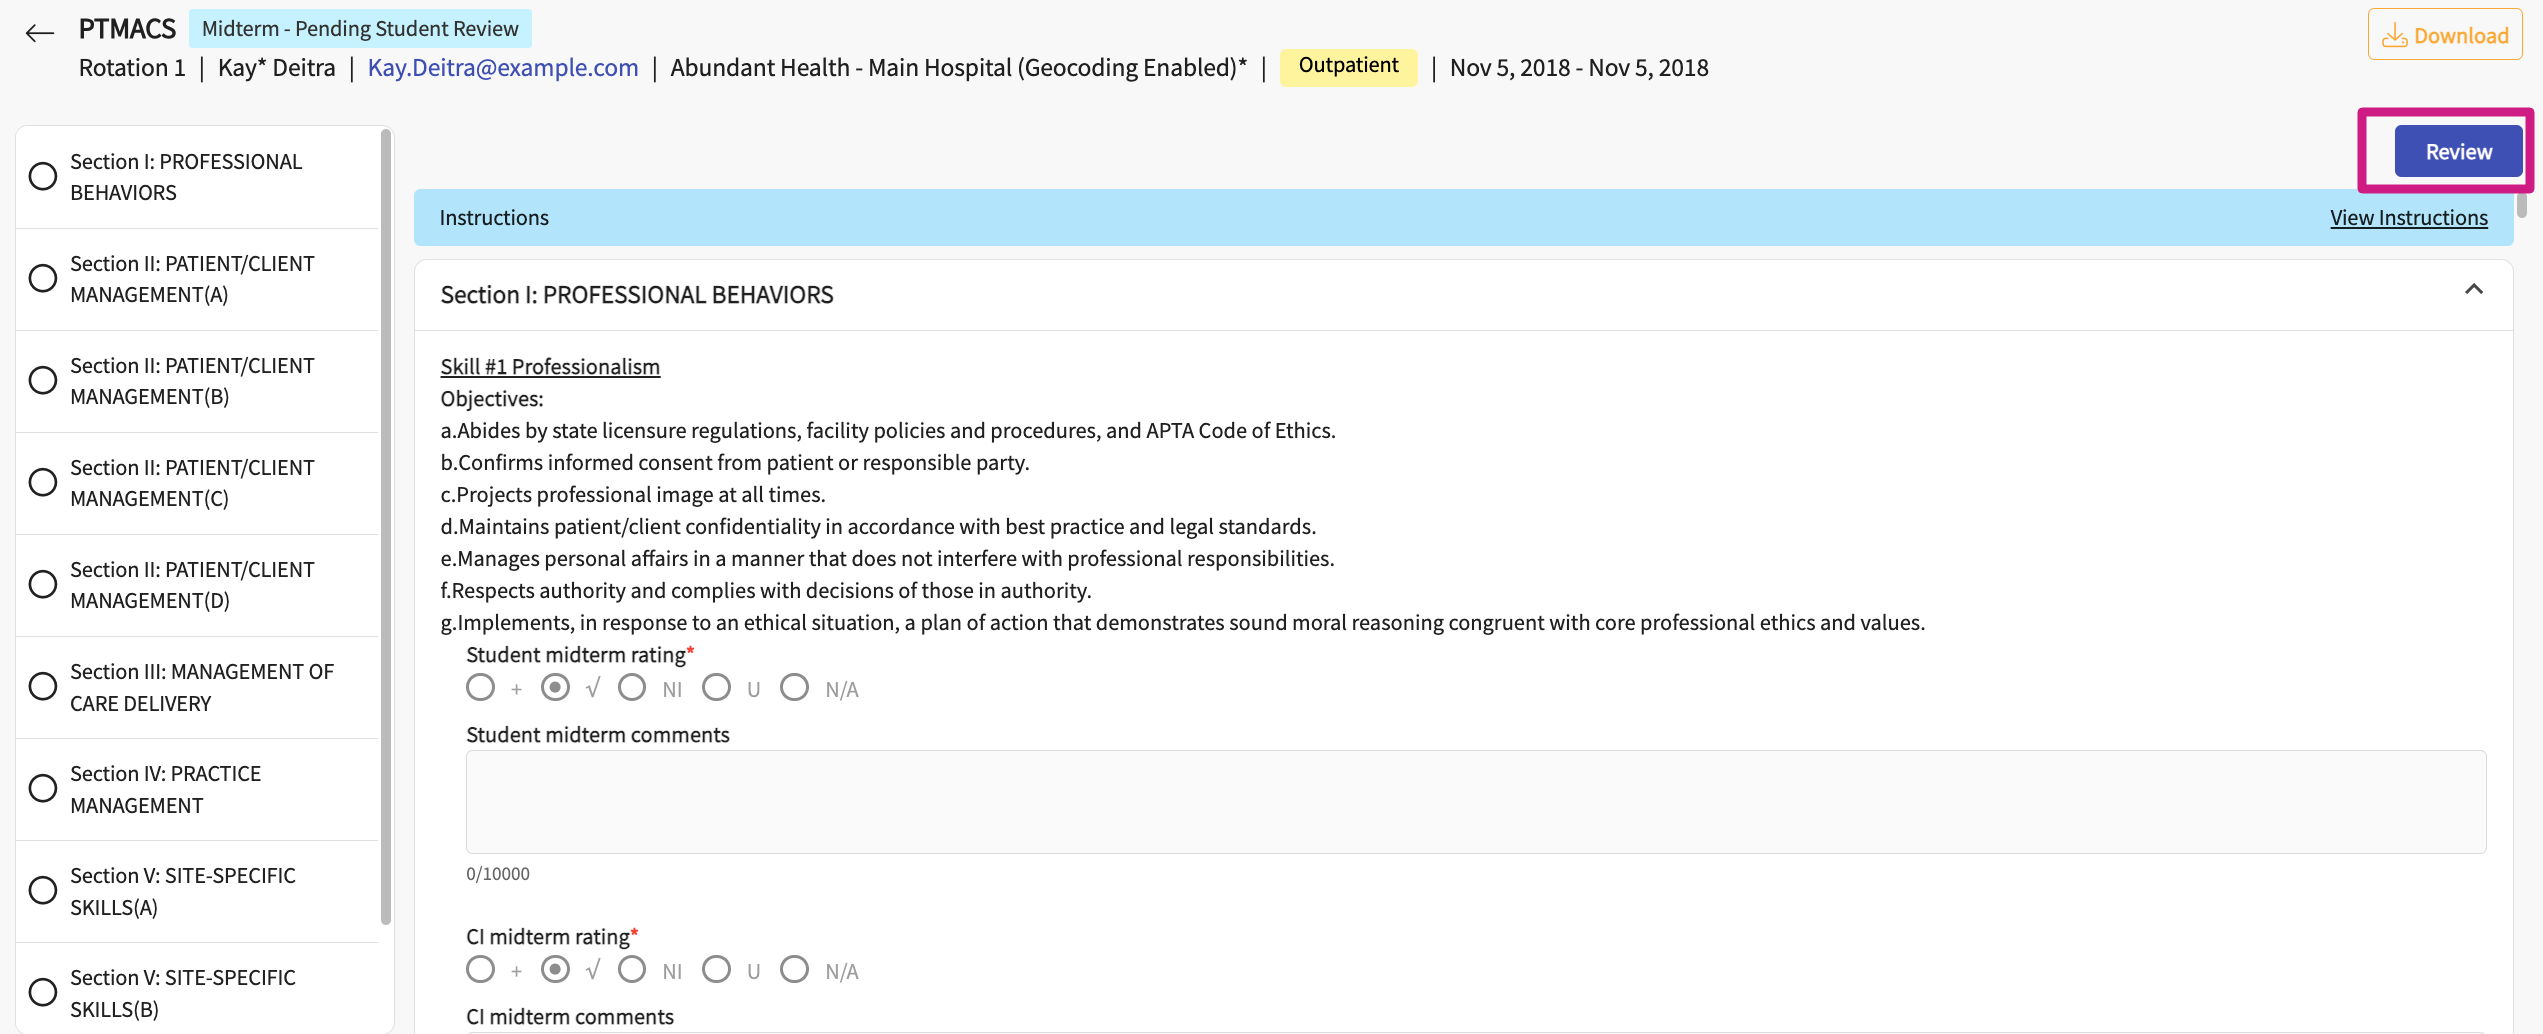Choose N/A for Student midterm rating
2543x1034 pixels.
[x=795, y=688]
